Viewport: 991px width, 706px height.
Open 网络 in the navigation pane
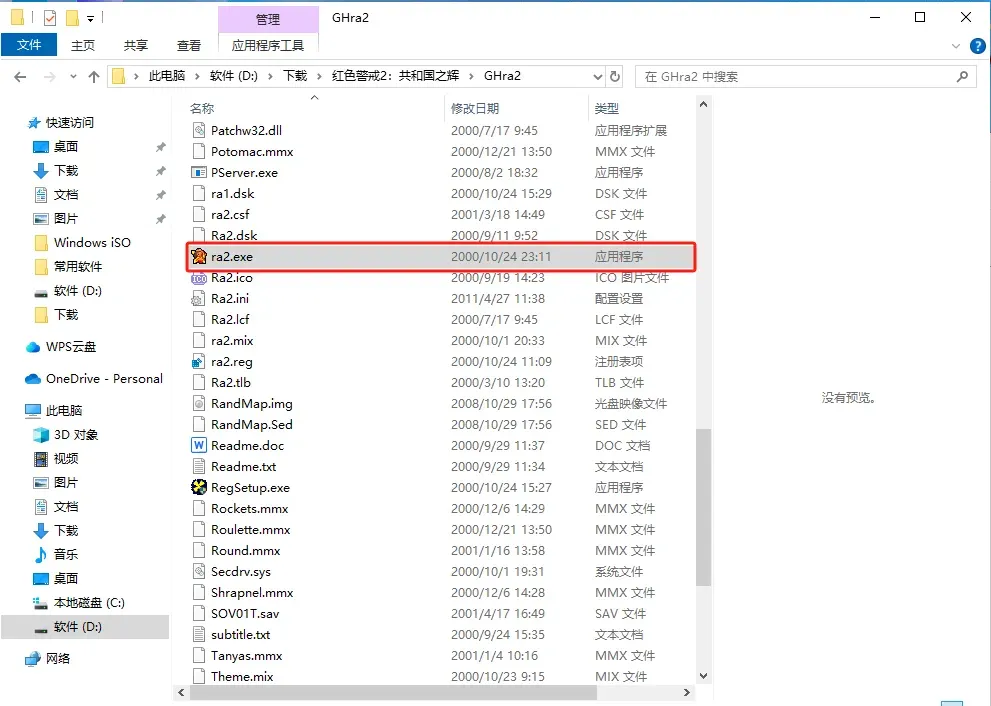coord(48,658)
